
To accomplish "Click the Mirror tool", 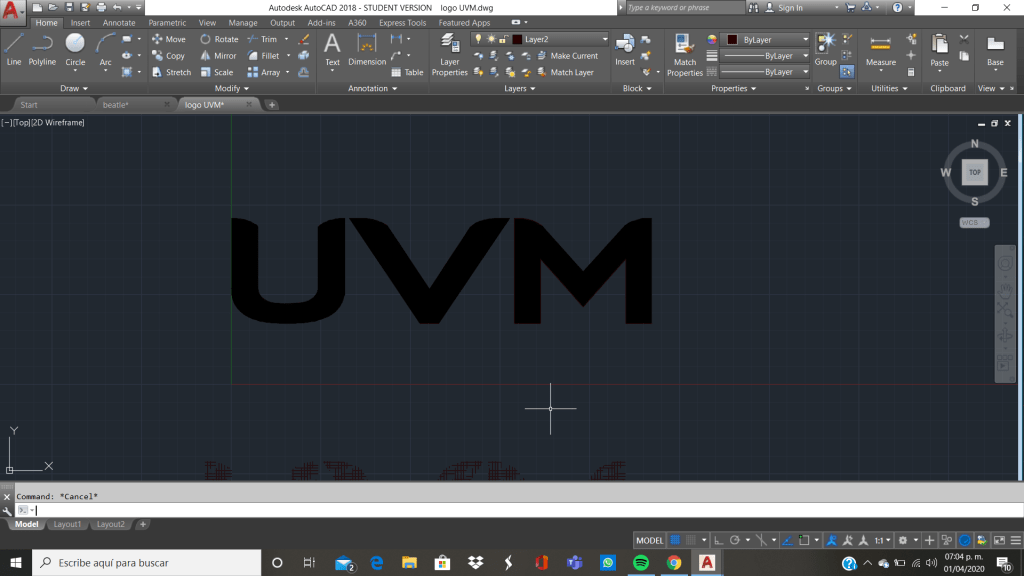I will pyautogui.click(x=218, y=56).
